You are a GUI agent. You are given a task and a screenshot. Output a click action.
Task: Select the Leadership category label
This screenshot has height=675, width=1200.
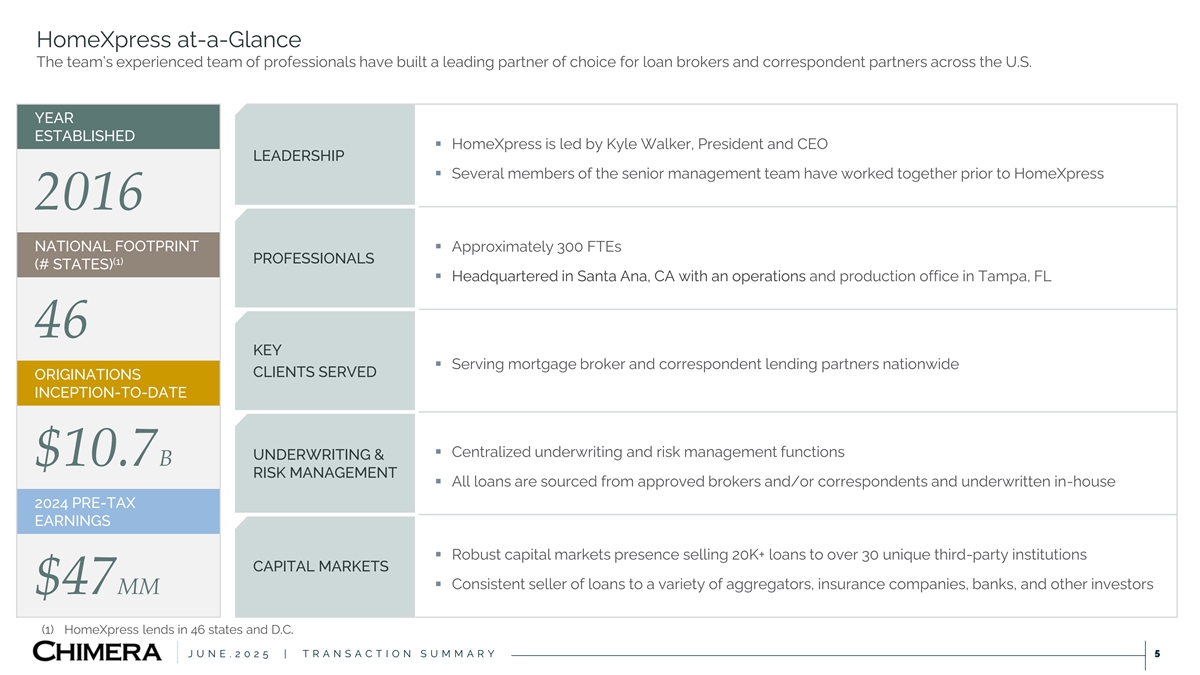pyautogui.click(x=298, y=156)
